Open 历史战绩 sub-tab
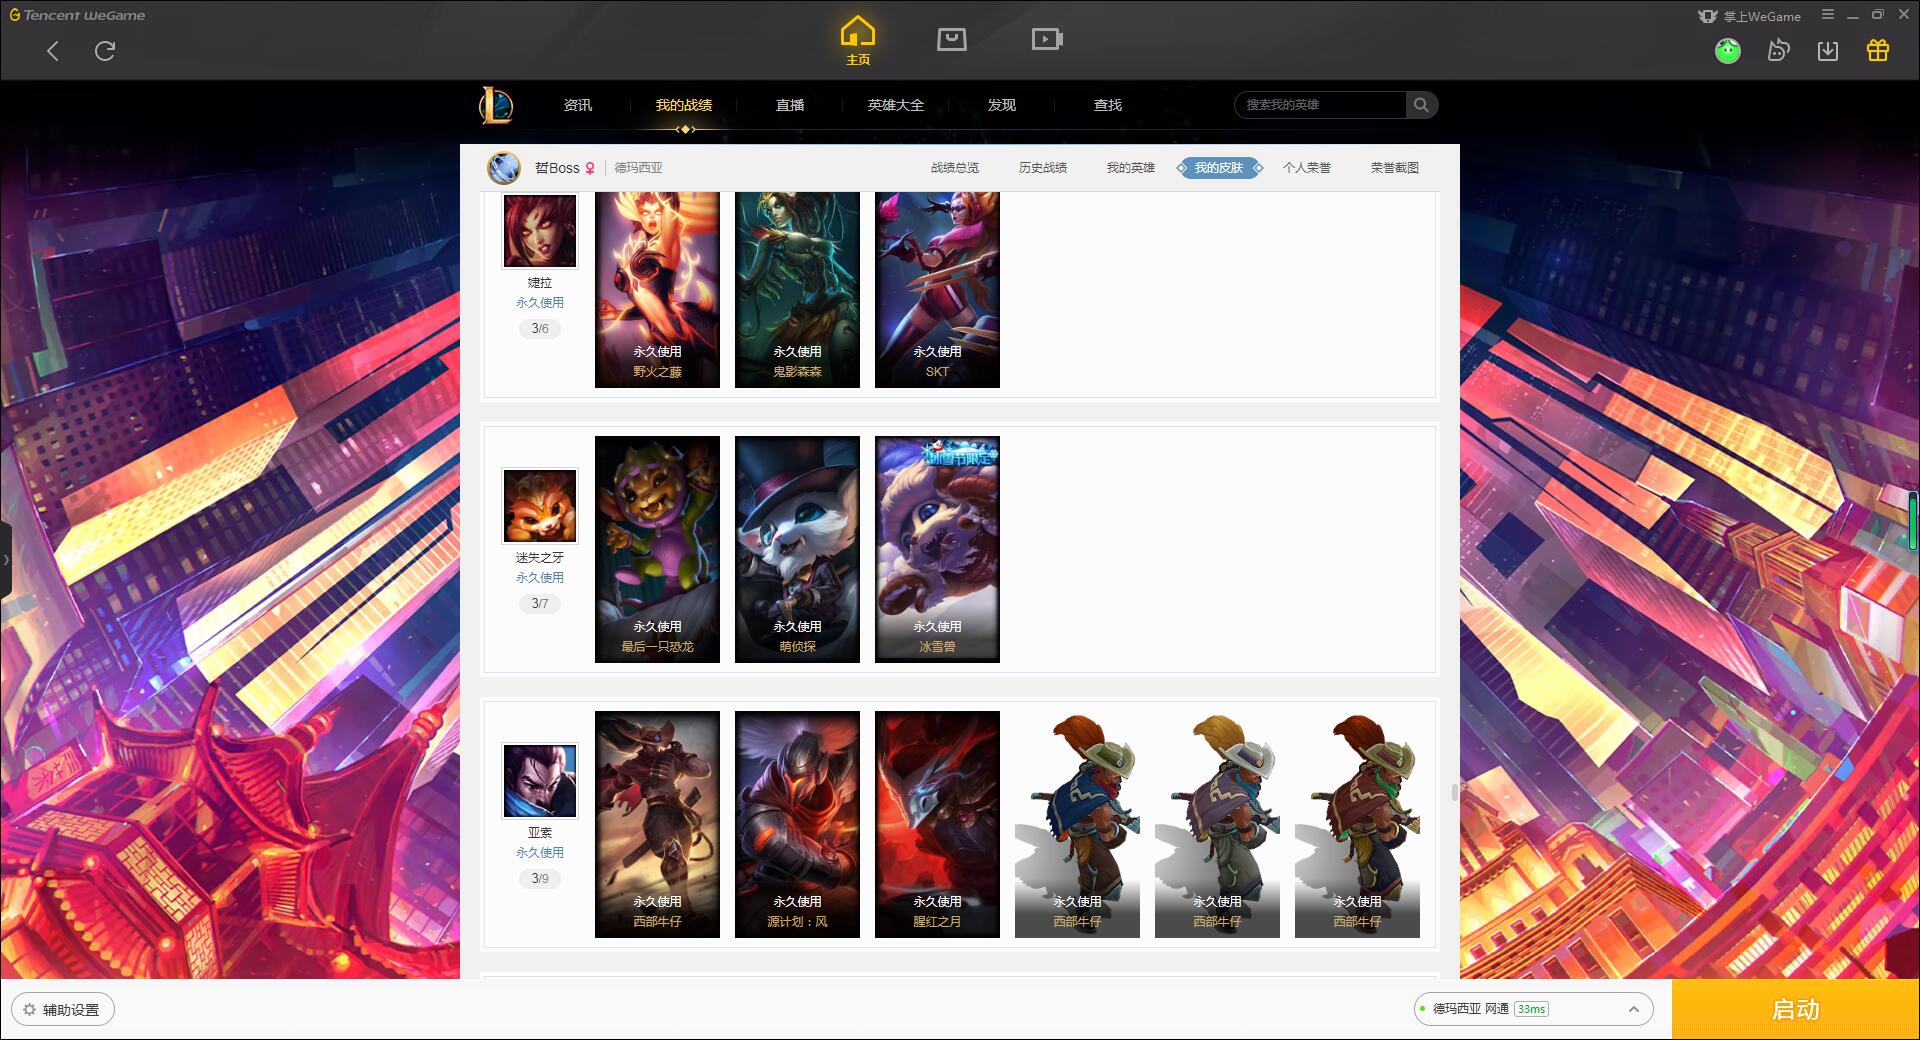Viewport: 1920px width, 1040px height. [1043, 168]
